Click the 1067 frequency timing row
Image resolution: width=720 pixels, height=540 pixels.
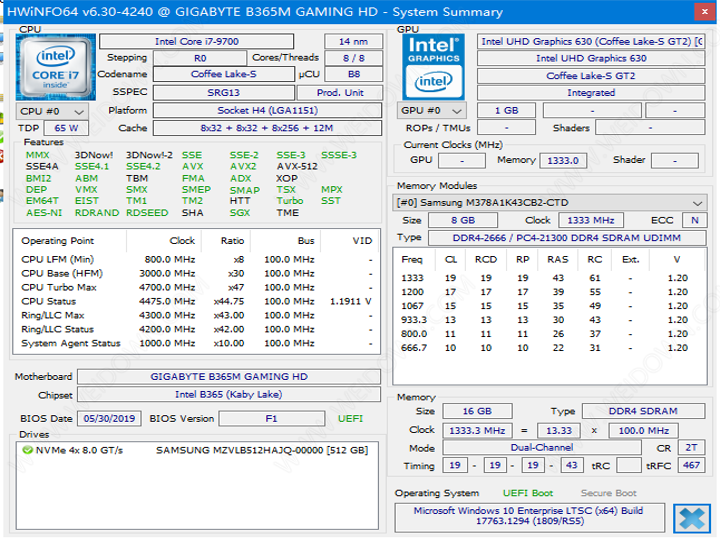pyautogui.click(x=549, y=306)
